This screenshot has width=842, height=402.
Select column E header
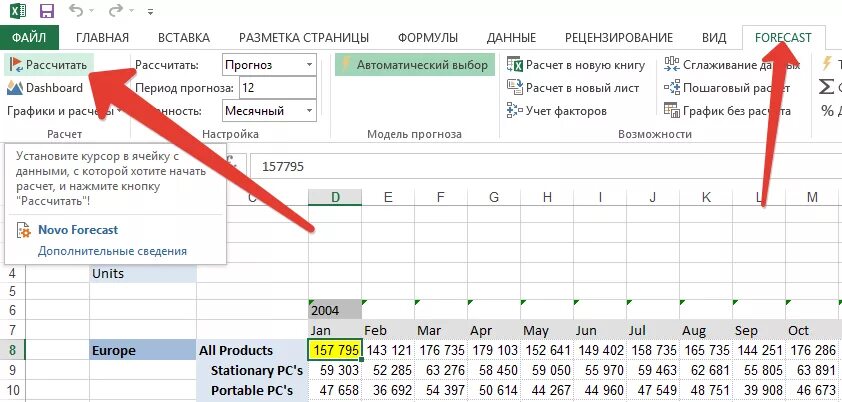click(388, 197)
